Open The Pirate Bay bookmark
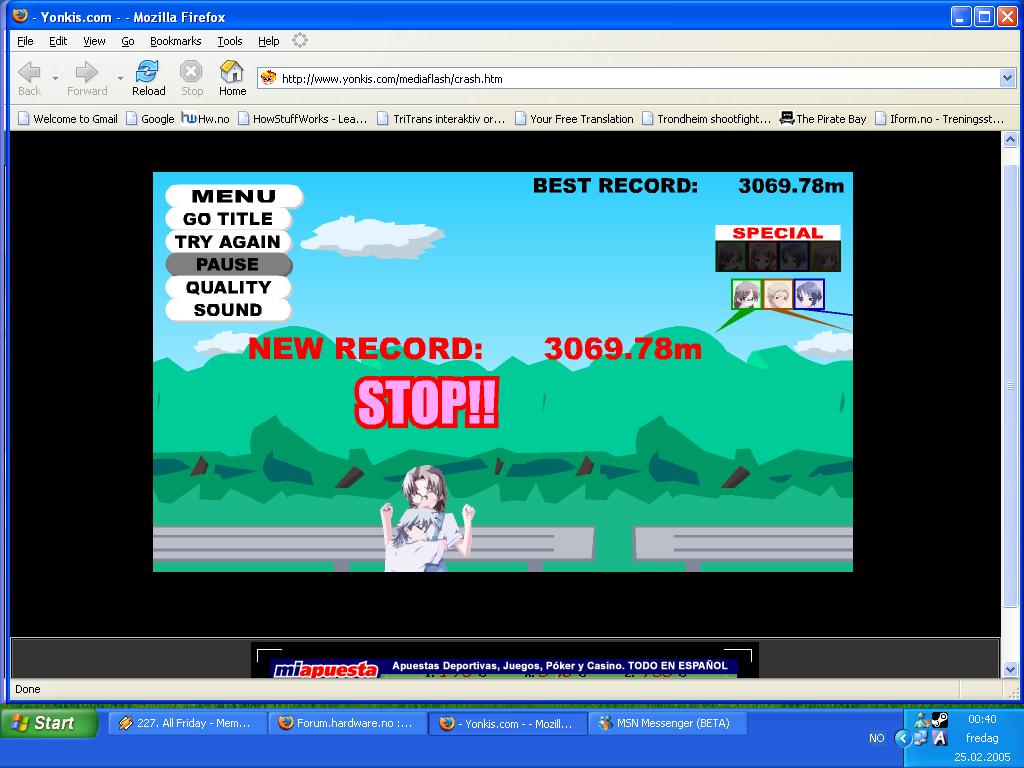The width and height of the screenshot is (1024, 768). [823, 119]
